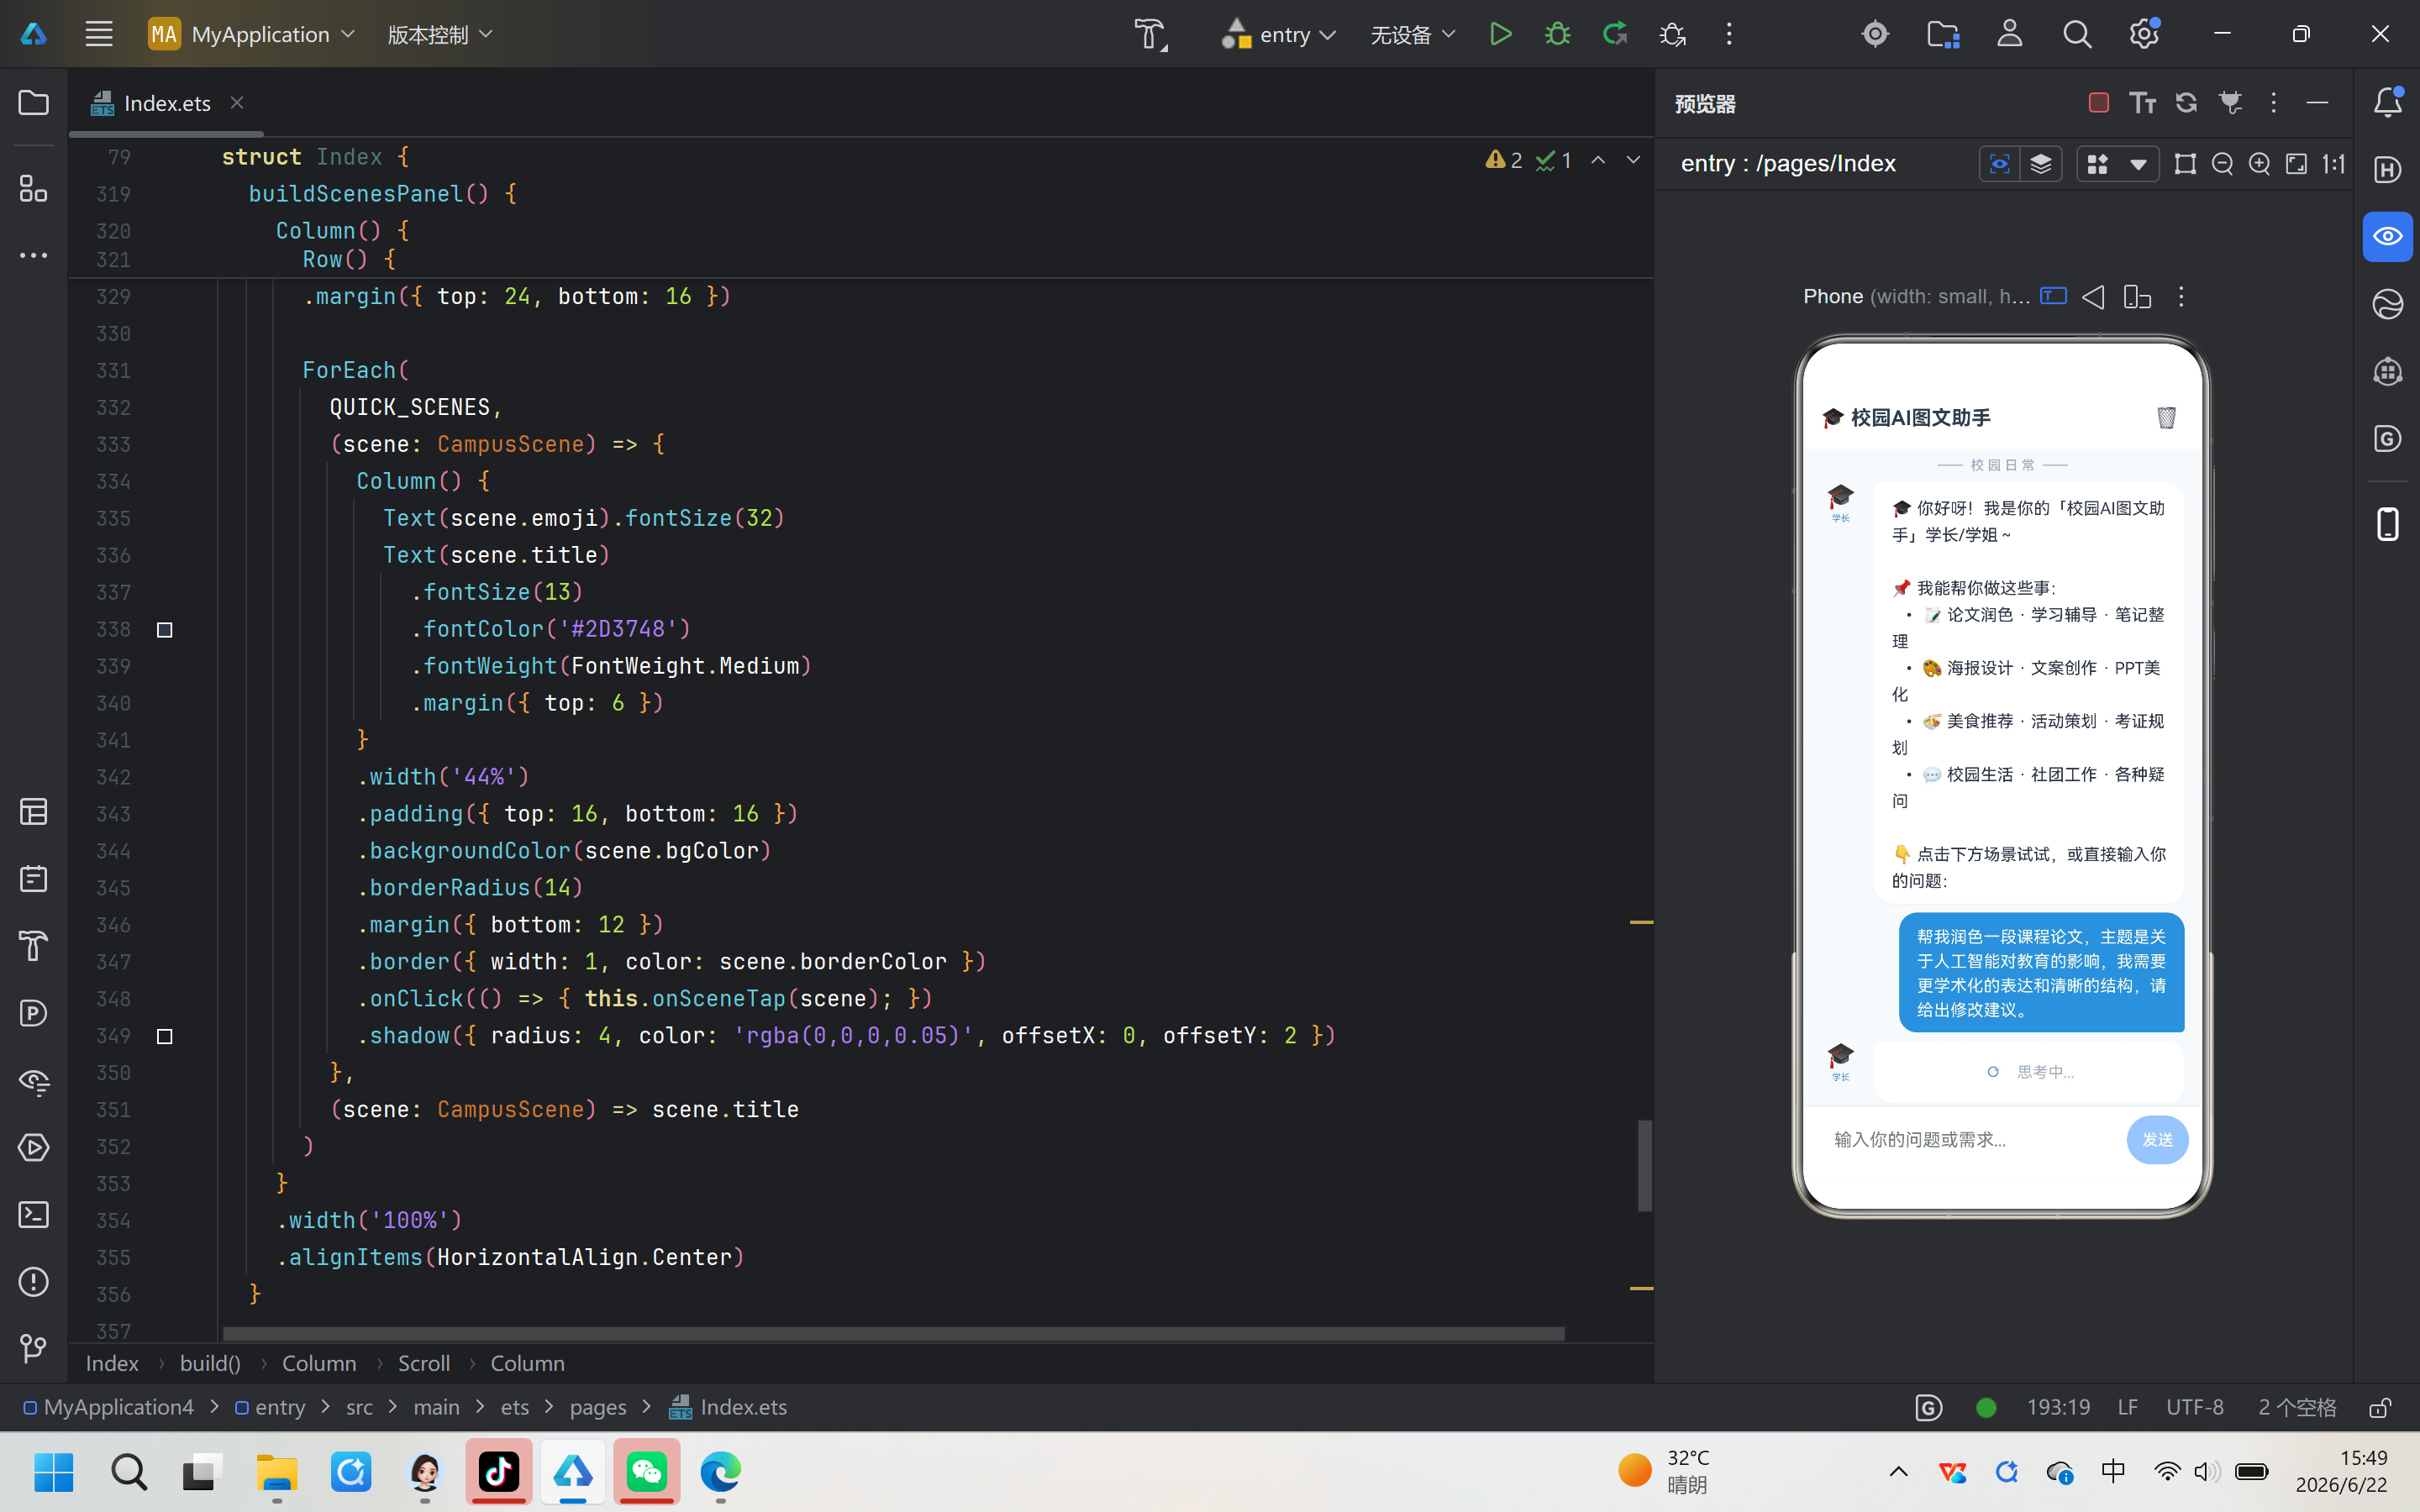This screenshot has height=1512, width=2420.
Task: Click the trash icon in app preview
Action: pos(2166,417)
